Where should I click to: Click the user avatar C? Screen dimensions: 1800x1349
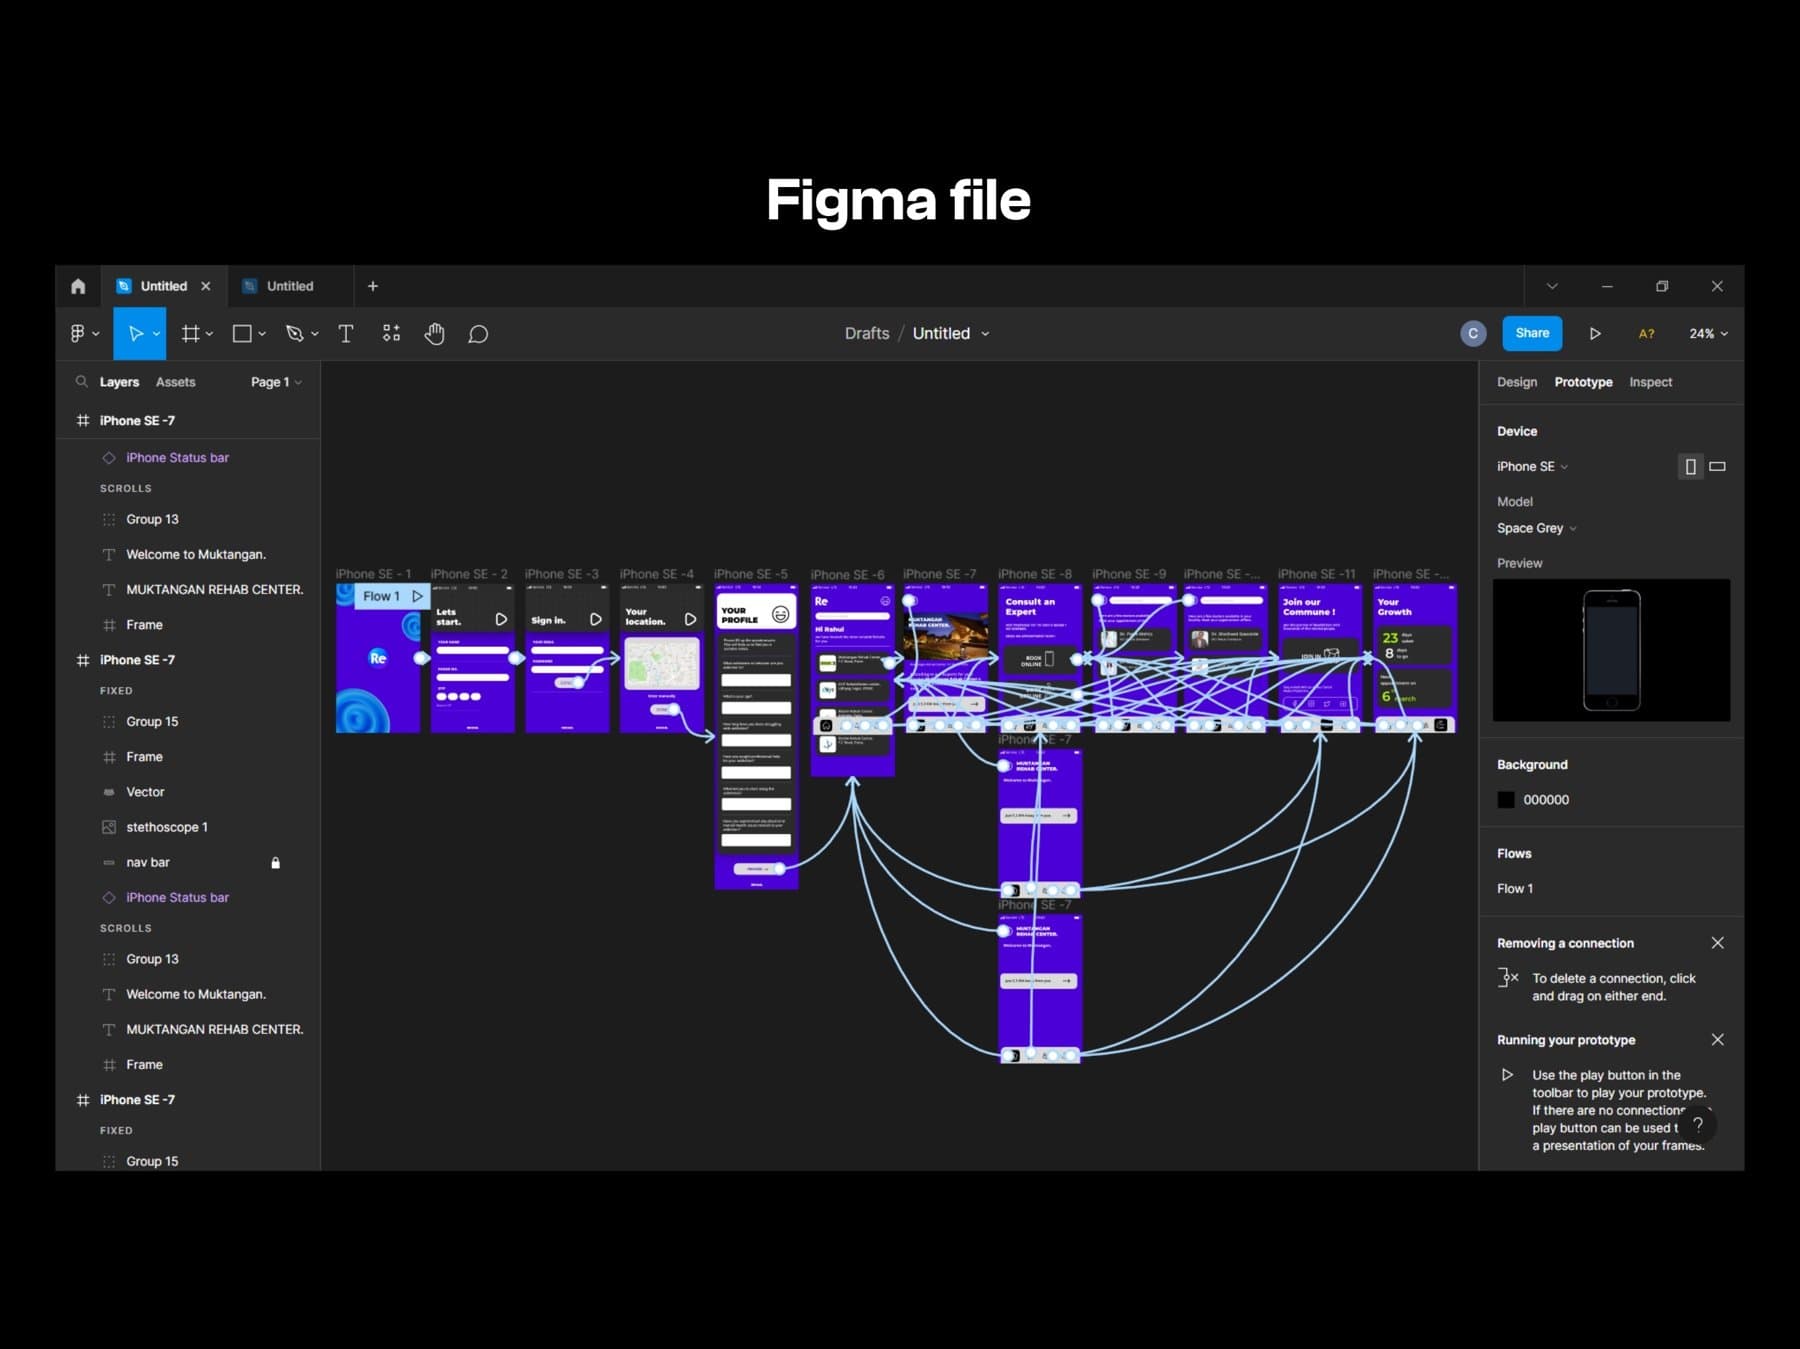(x=1473, y=334)
